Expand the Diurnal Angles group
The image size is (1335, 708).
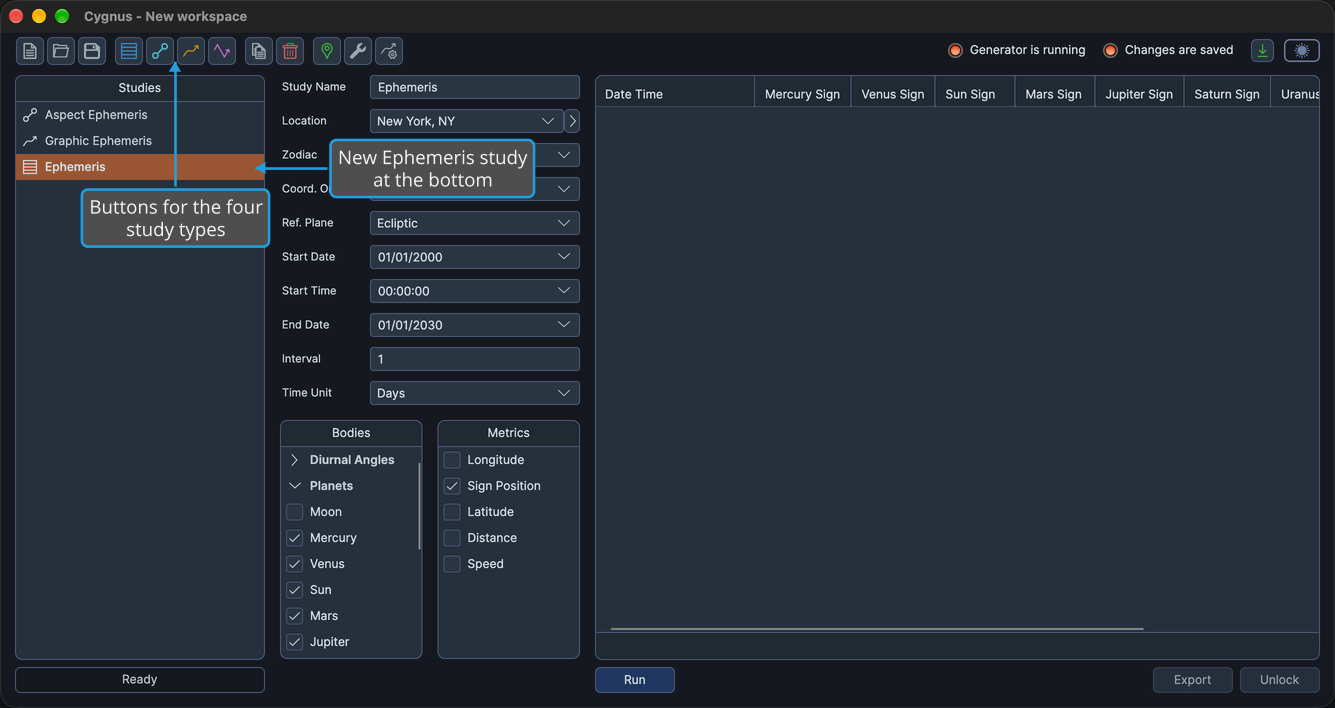295,460
